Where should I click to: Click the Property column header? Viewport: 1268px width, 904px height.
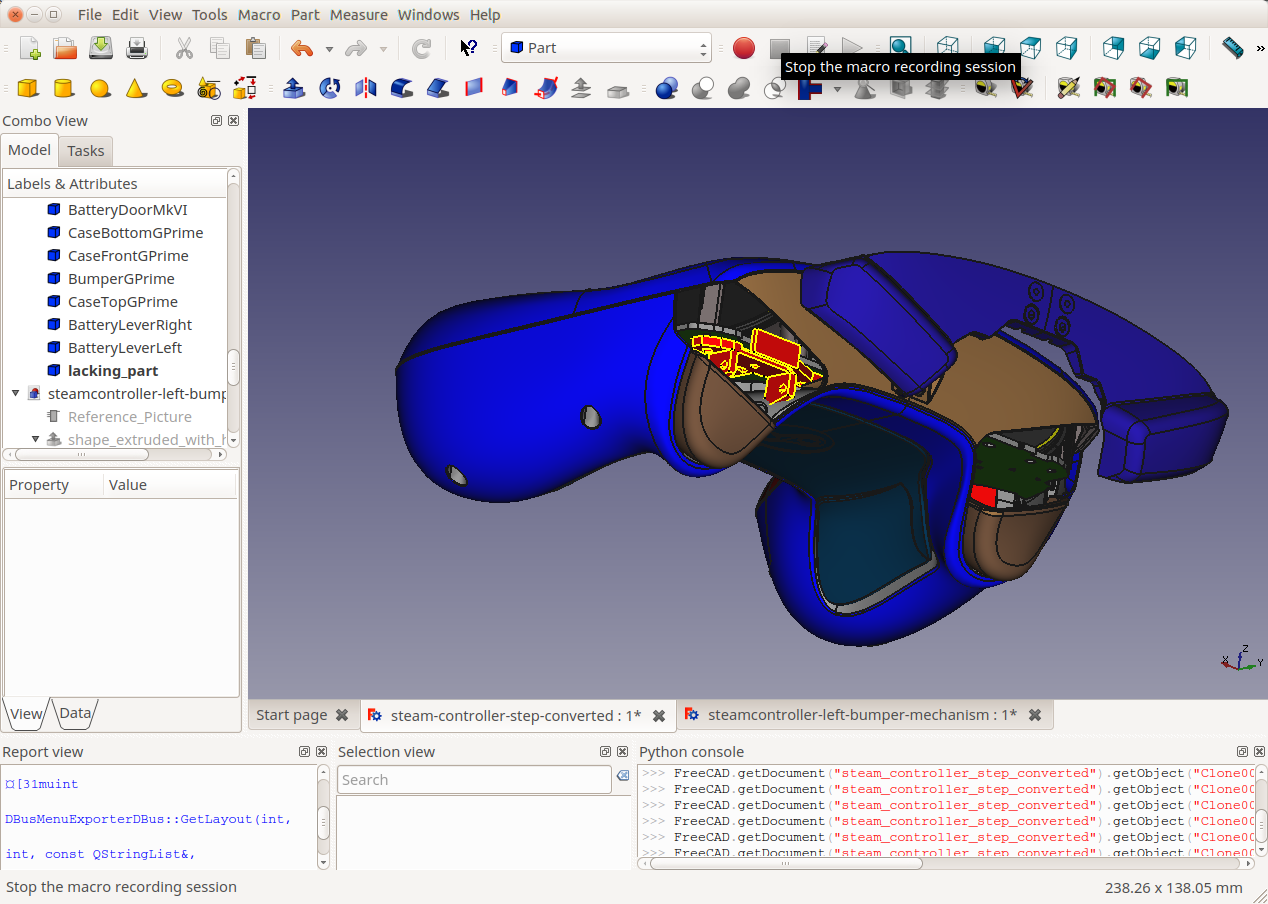53,485
